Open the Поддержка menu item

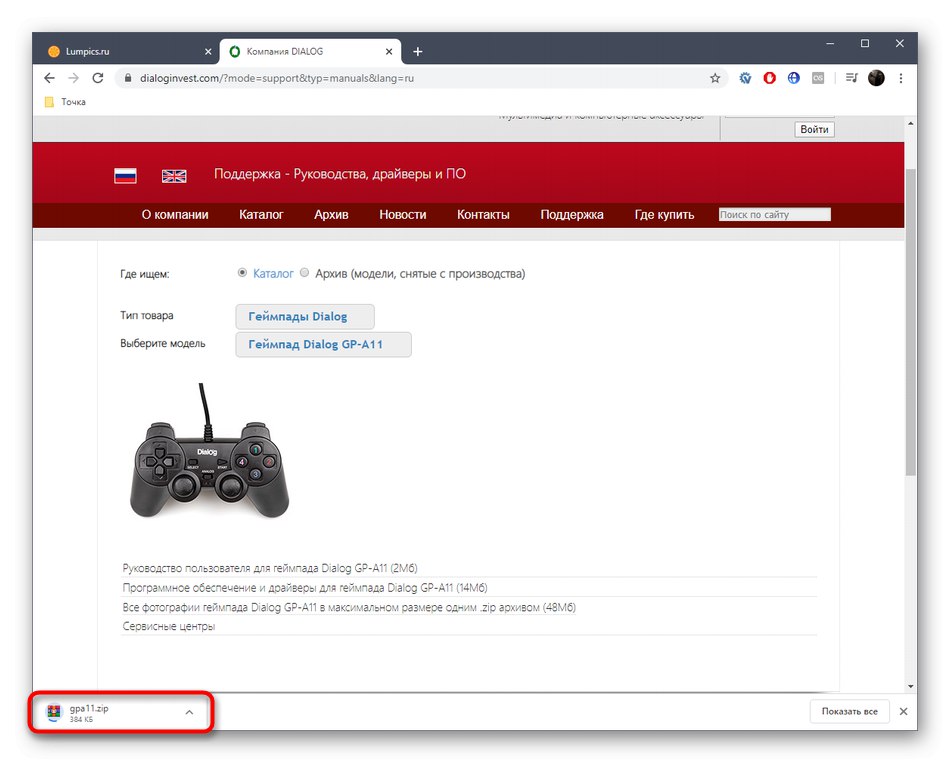pos(572,215)
